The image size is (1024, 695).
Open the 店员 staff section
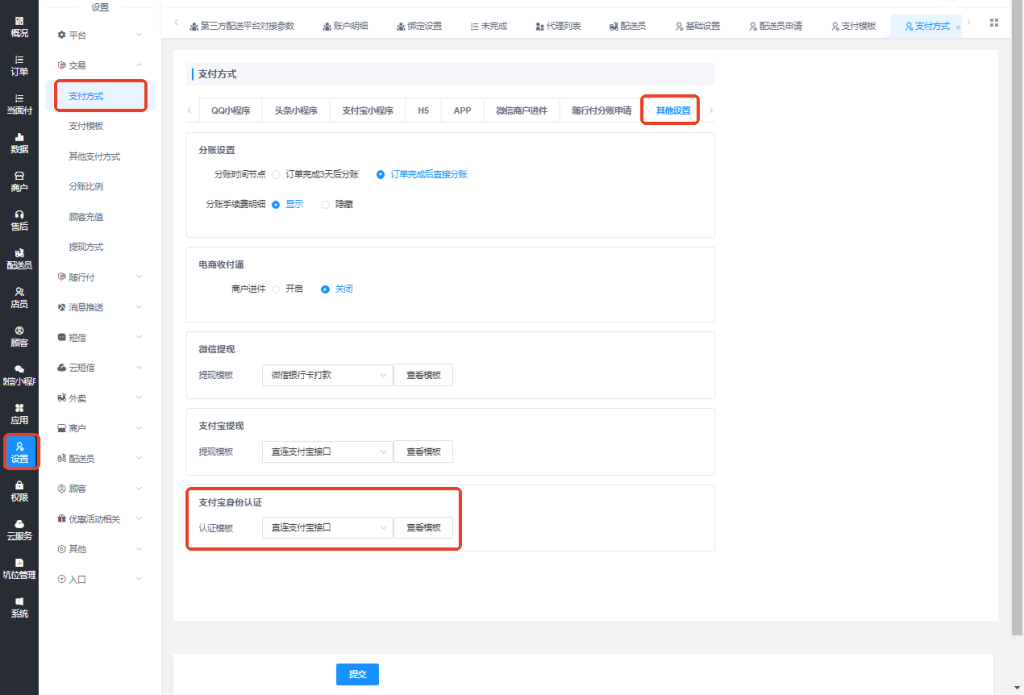click(19, 297)
